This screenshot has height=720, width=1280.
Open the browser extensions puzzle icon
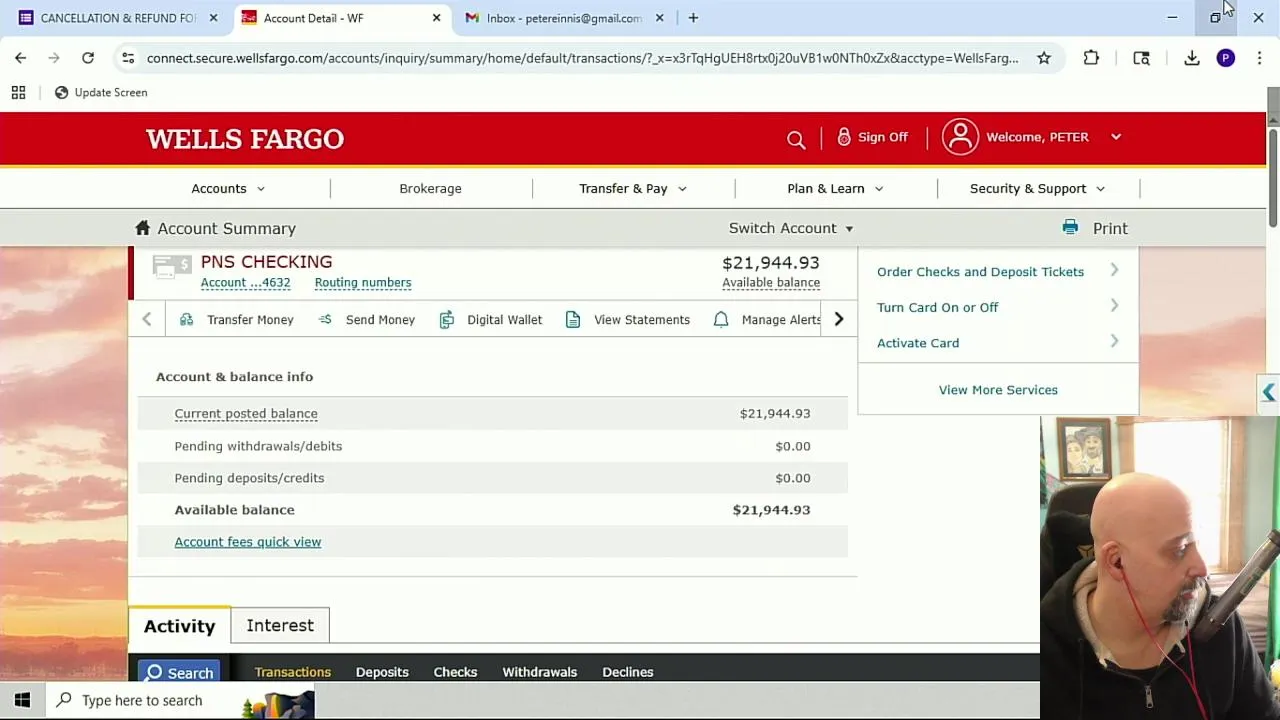(x=1091, y=58)
